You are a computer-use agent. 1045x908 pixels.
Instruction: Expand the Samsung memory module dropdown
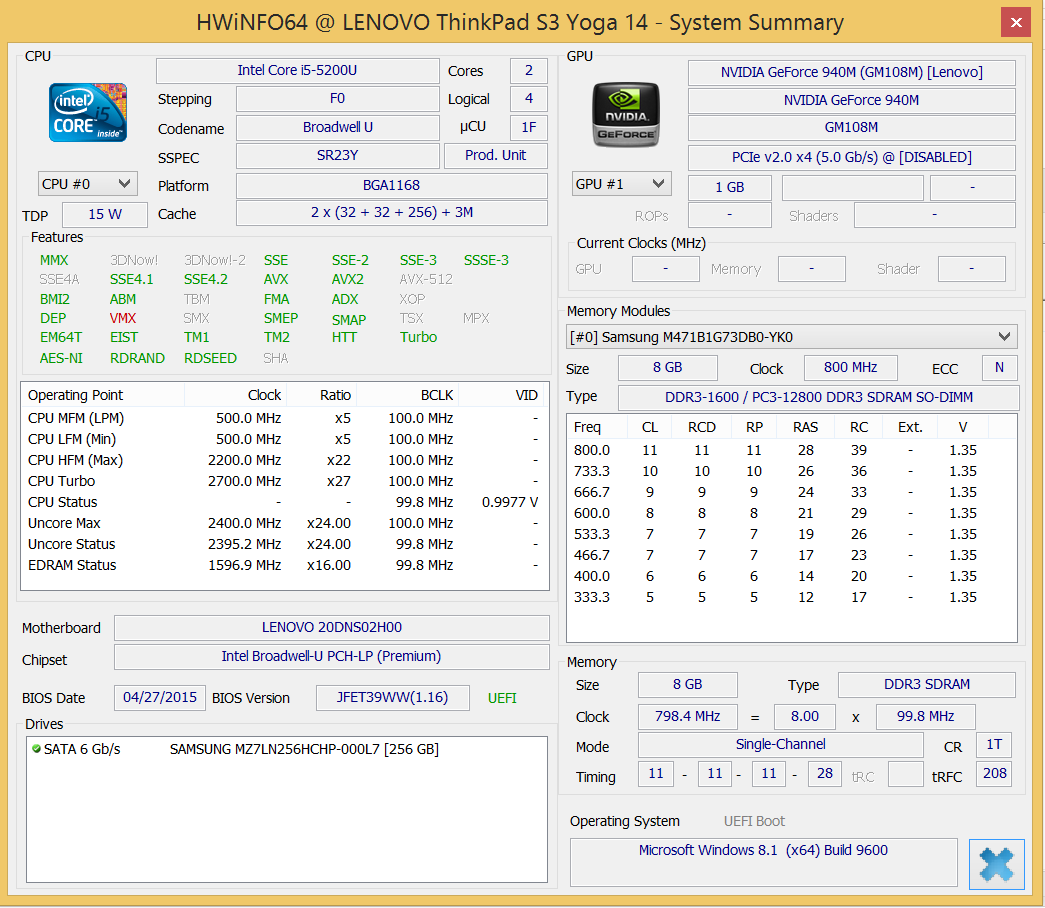pyautogui.click(x=791, y=337)
